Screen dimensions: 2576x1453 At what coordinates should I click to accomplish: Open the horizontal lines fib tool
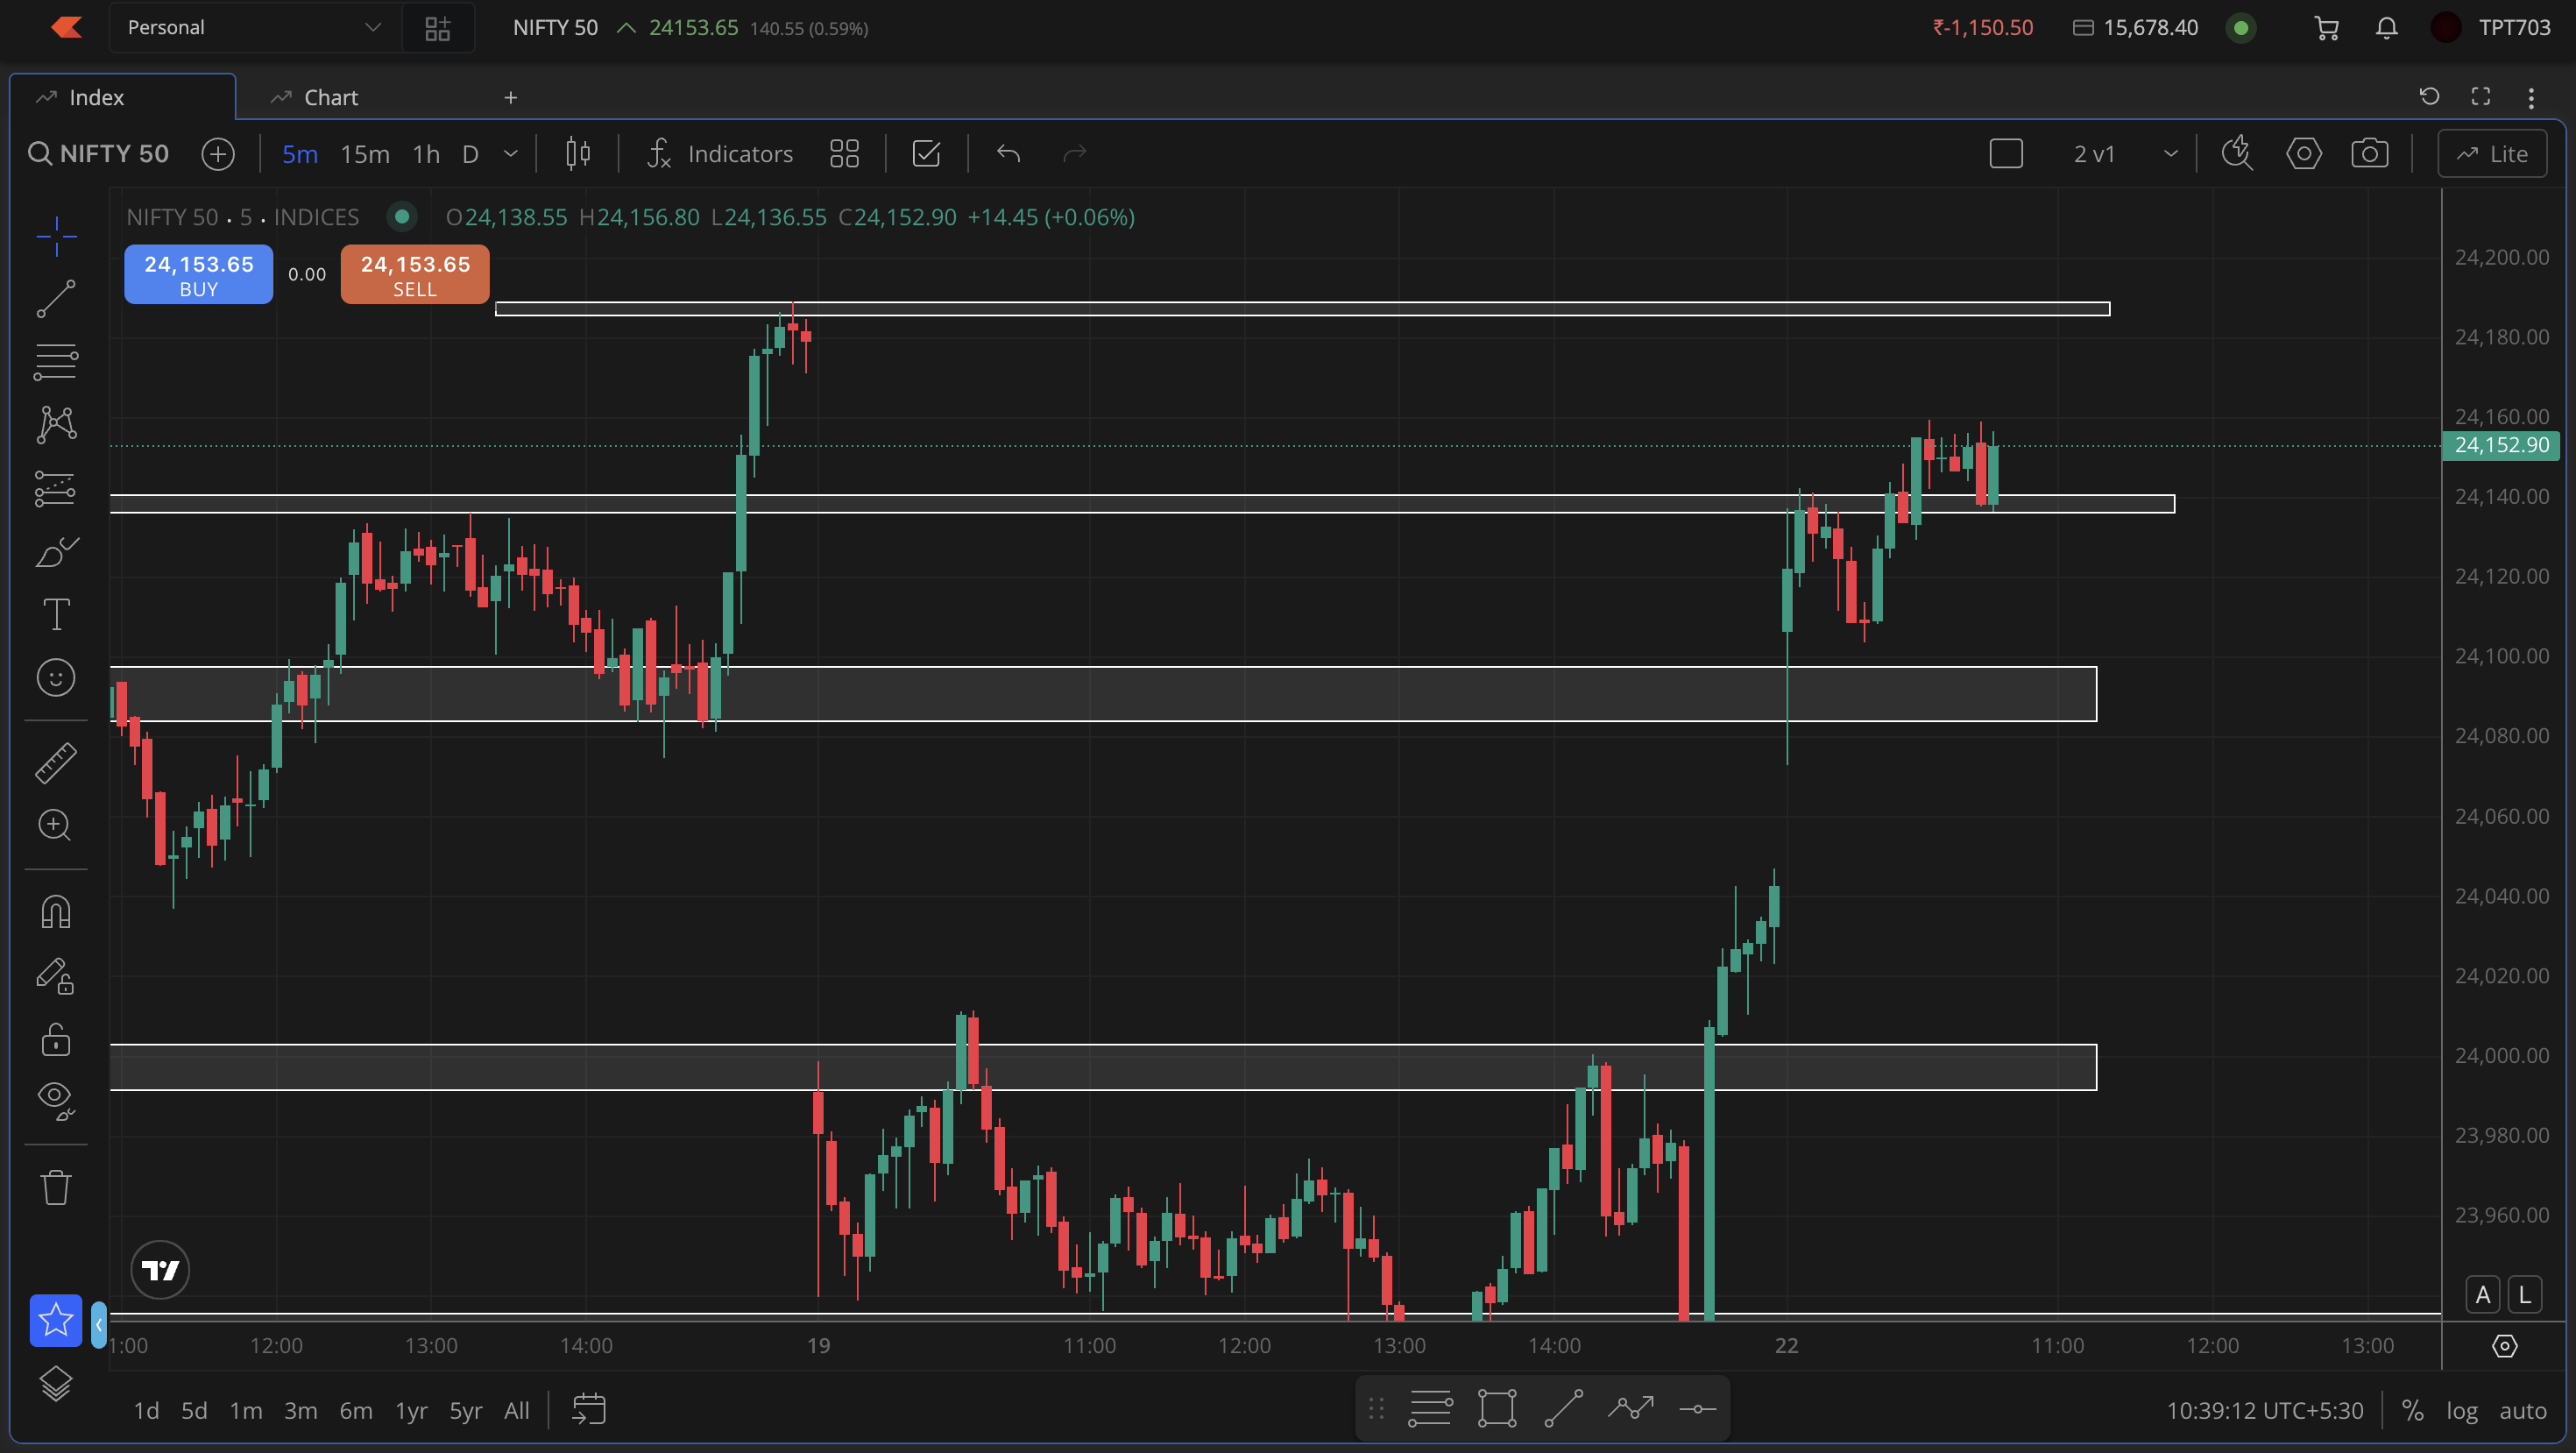tap(56, 362)
